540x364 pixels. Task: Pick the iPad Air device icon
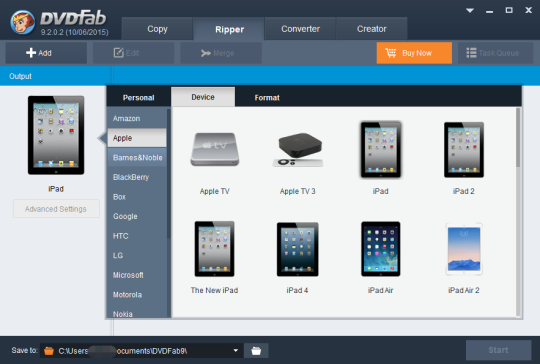[x=381, y=249]
